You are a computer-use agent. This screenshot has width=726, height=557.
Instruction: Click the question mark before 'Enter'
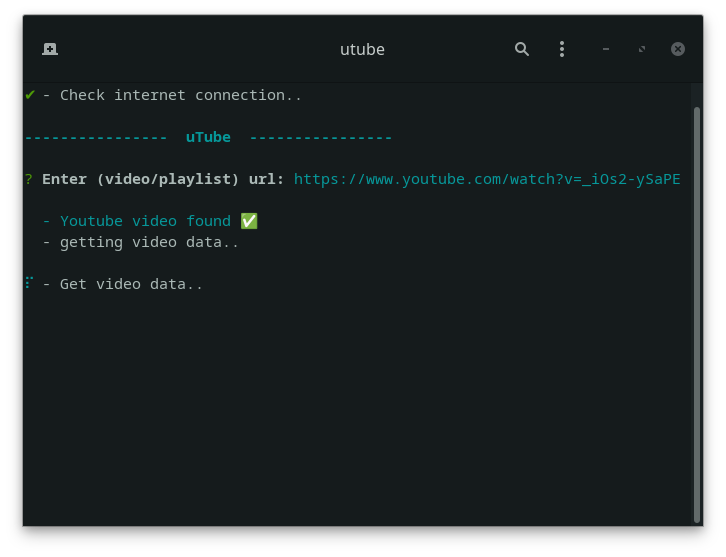point(29,179)
